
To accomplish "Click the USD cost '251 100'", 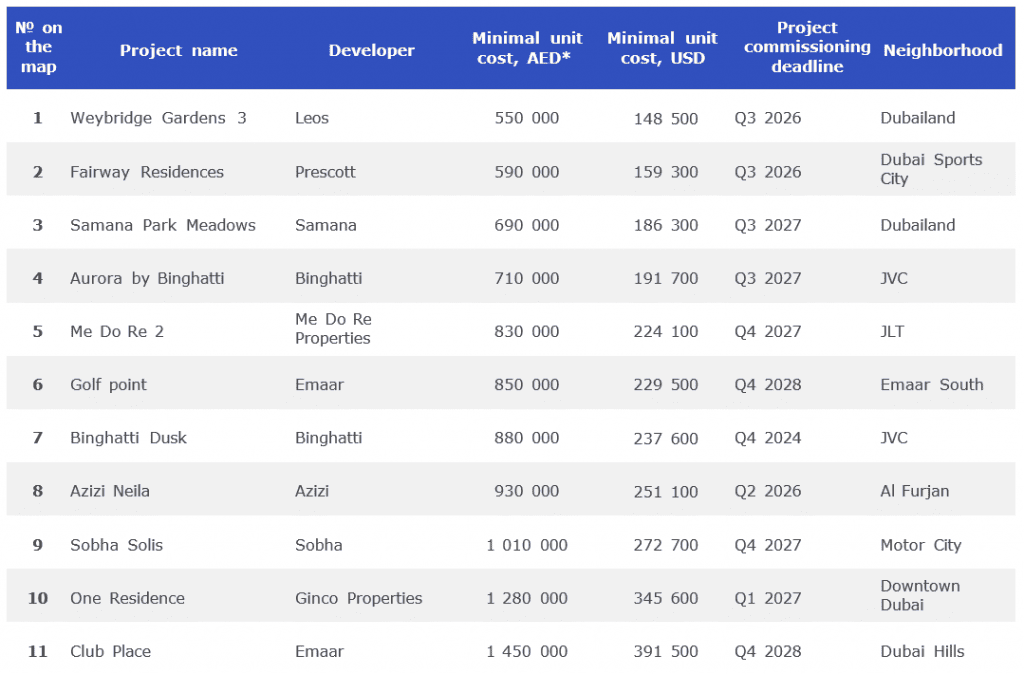I will click(x=665, y=492).
